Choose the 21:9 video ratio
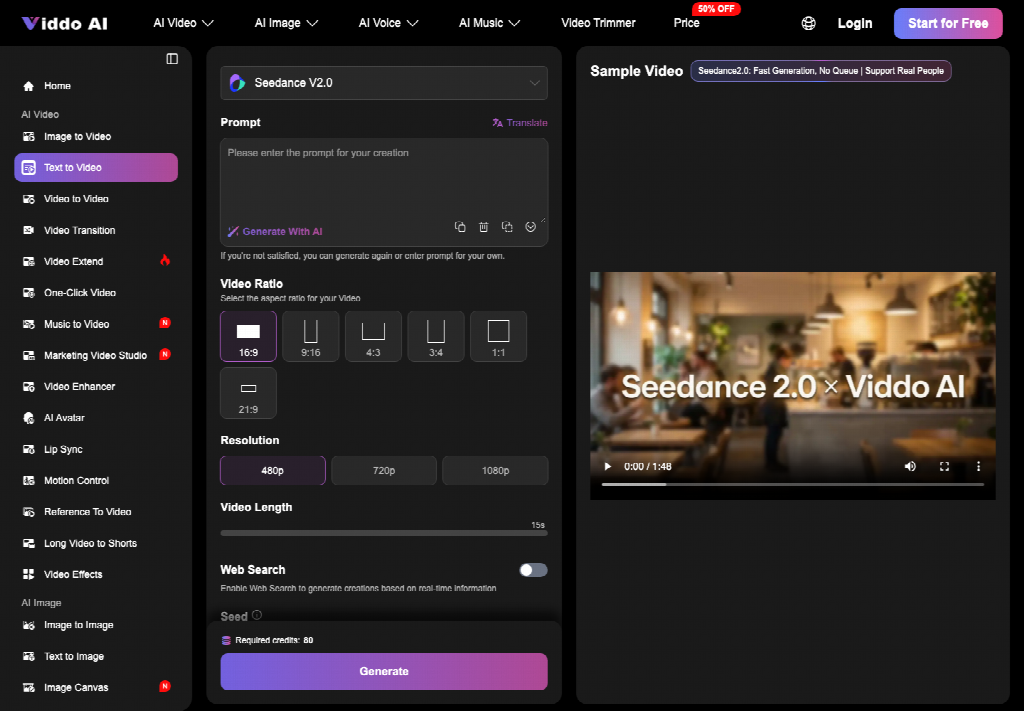 (248, 393)
